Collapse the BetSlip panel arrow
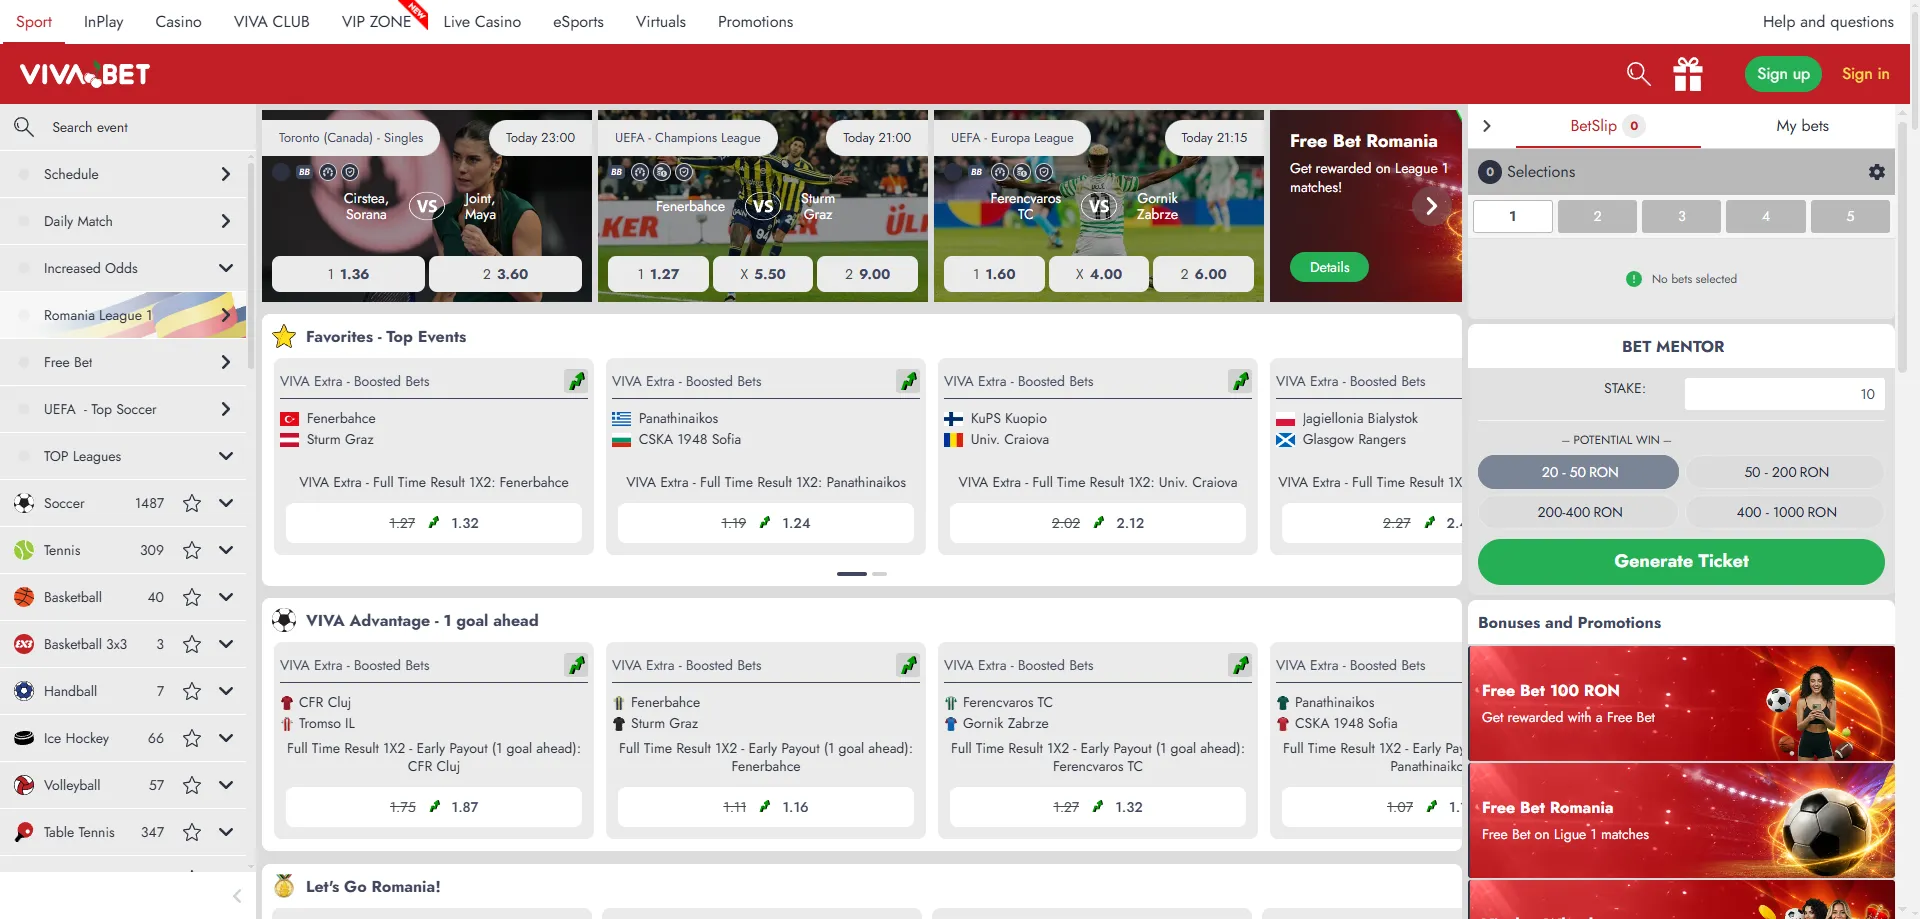Viewport: 1920px width, 919px height. (1487, 126)
